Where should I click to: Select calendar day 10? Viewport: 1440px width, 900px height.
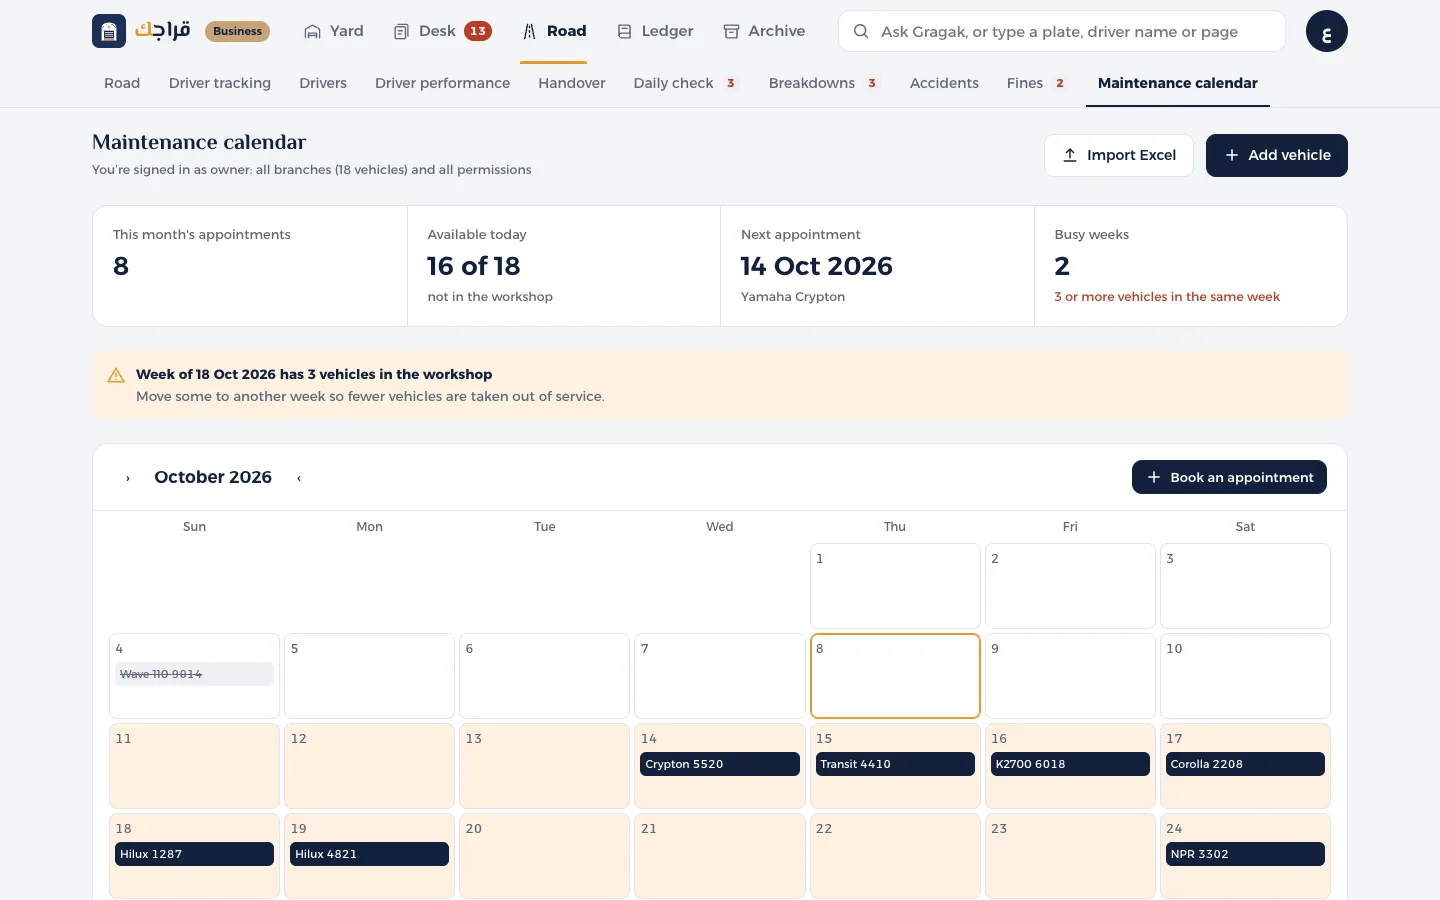click(x=1245, y=676)
